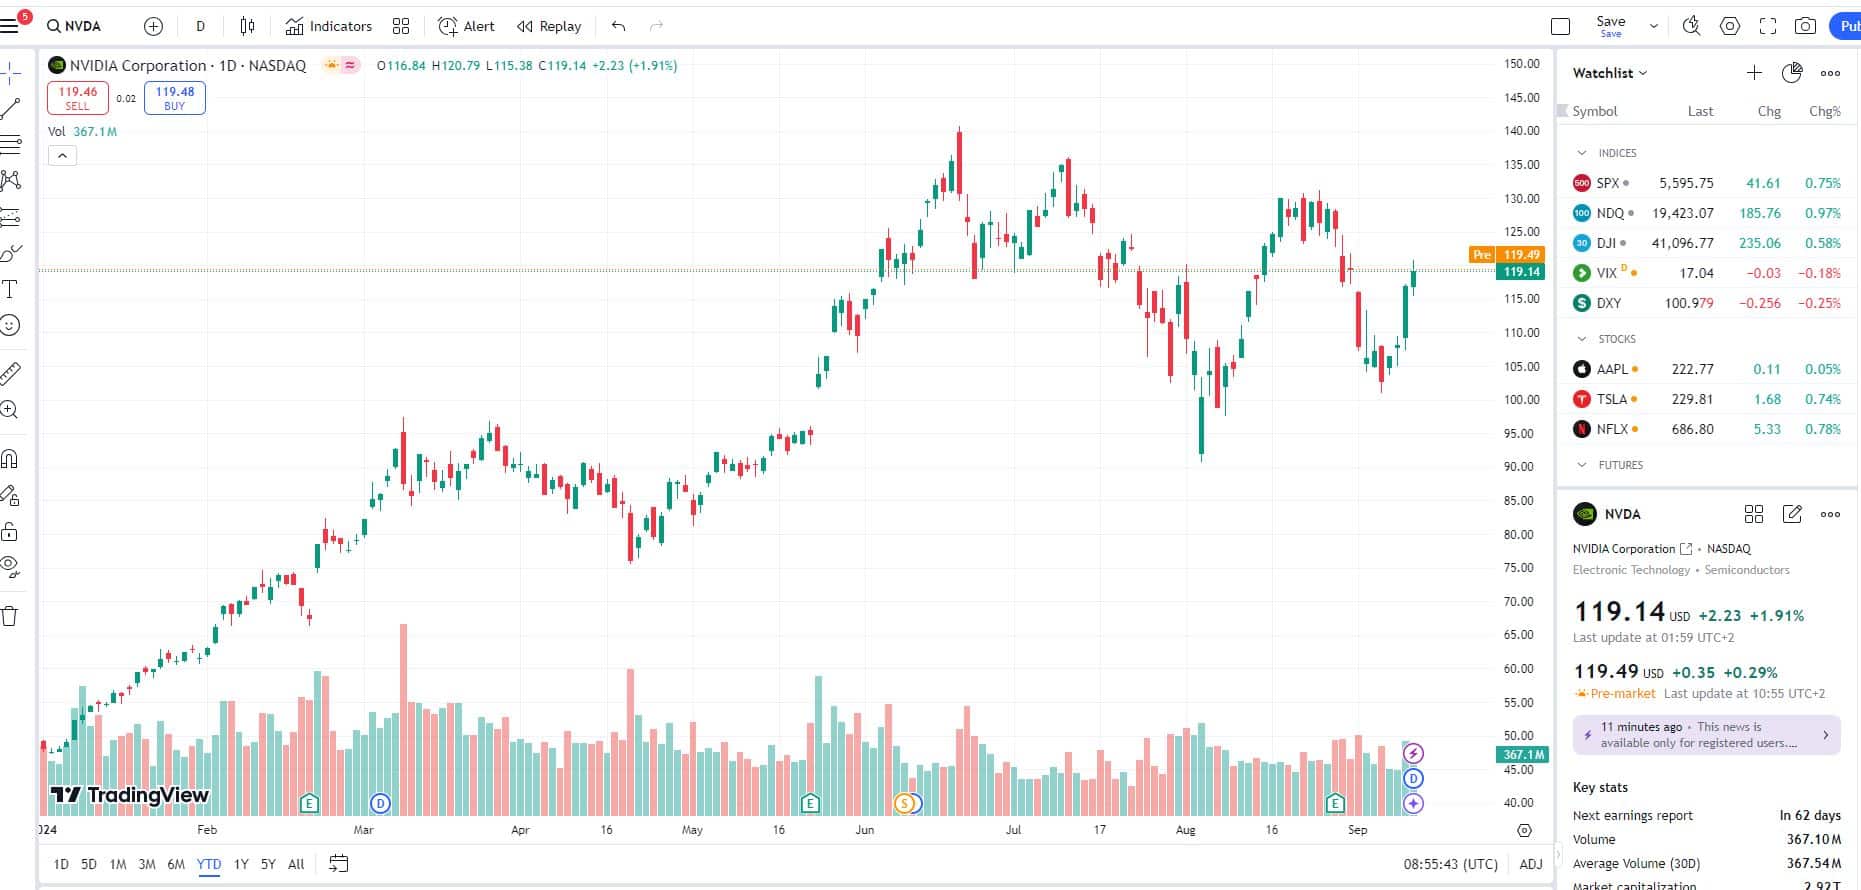
Task: Expand the Save layout dropdown arrow
Action: (1654, 26)
